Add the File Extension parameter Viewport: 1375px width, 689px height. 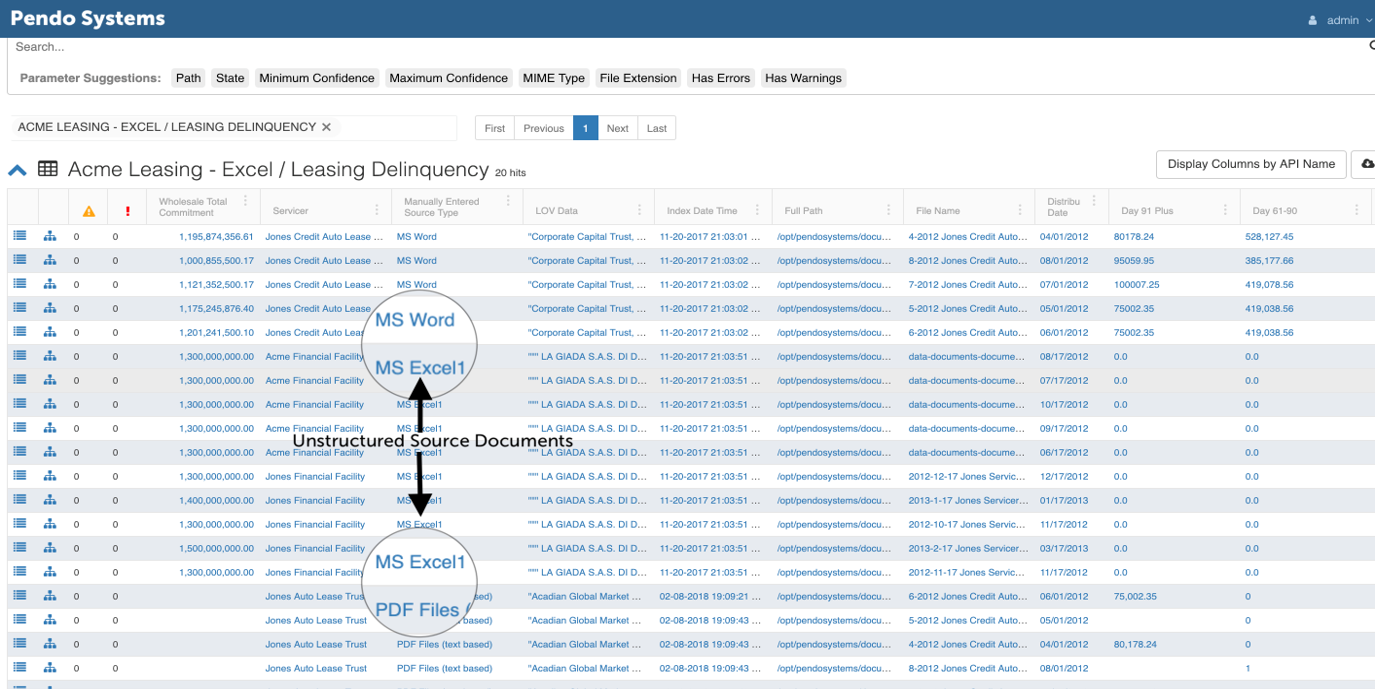638,78
